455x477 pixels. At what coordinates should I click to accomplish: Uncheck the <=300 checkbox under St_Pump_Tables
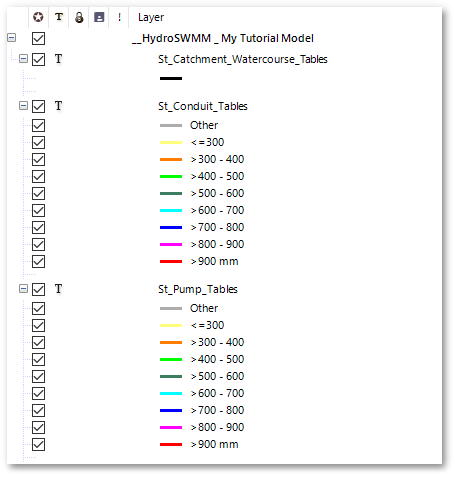pyautogui.click(x=38, y=326)
